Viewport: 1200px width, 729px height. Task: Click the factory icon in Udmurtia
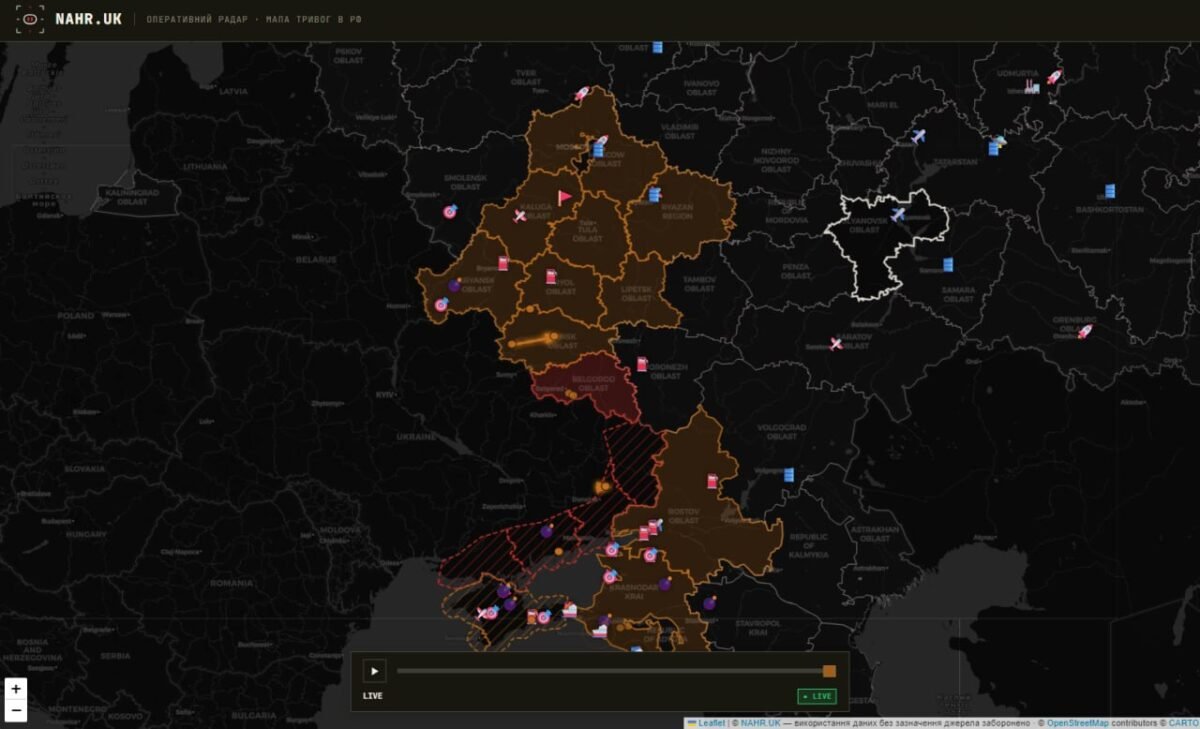1031,88
